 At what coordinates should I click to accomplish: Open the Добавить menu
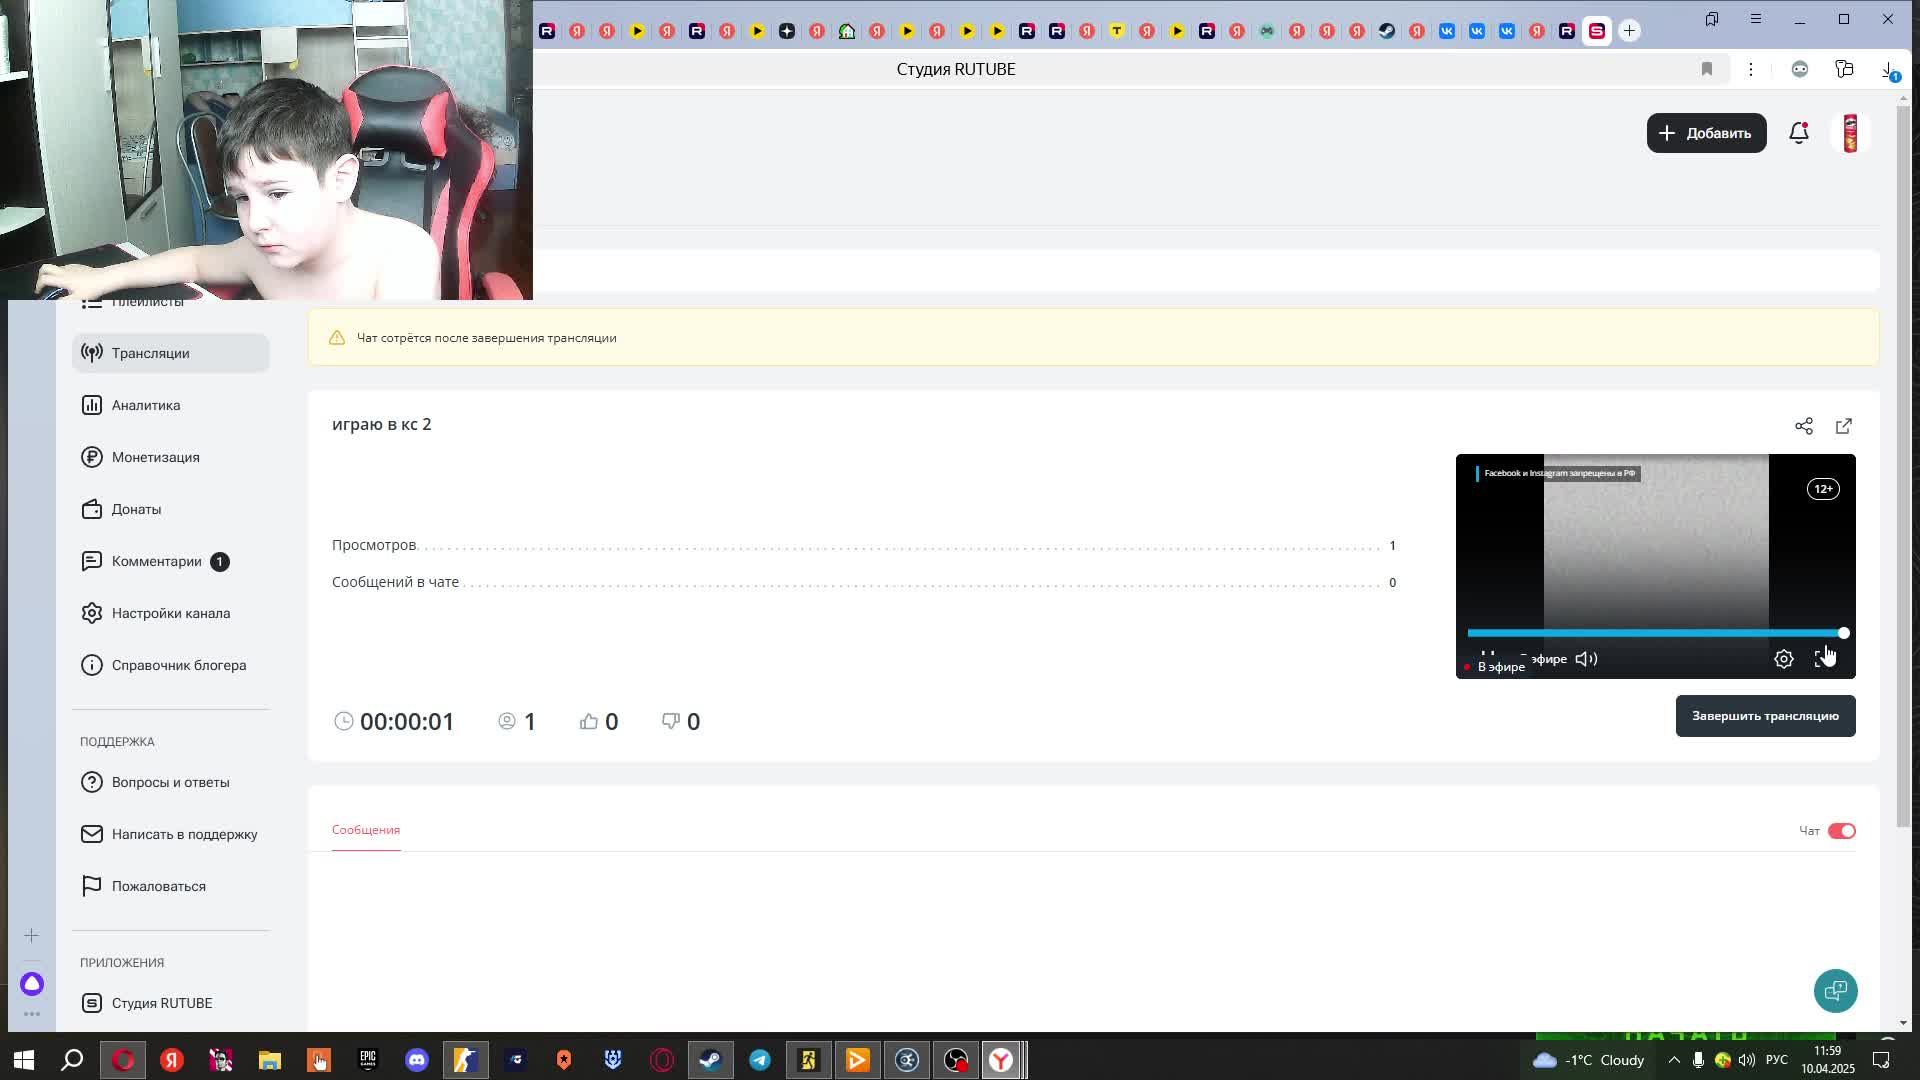[1706, 133]
